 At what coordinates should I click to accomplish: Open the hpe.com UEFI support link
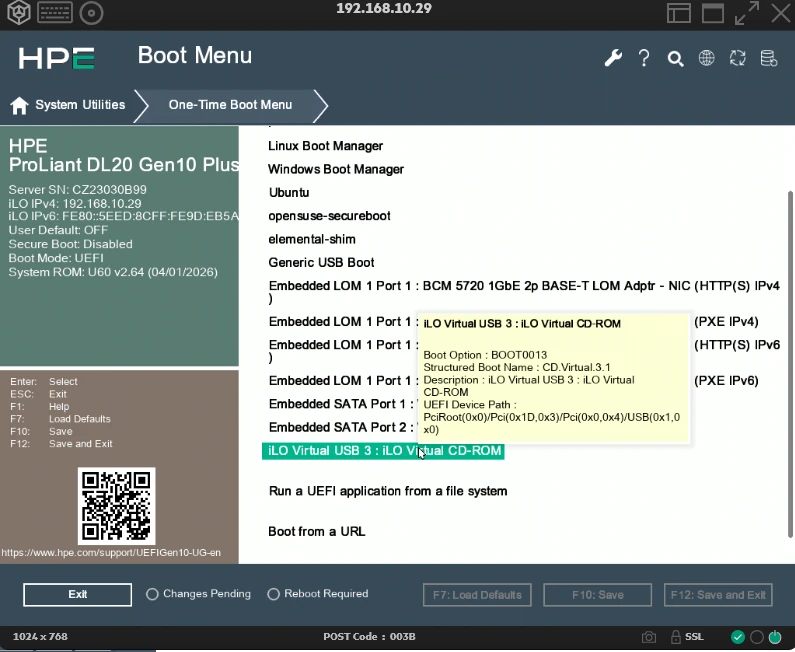click(x=111, y=553)
